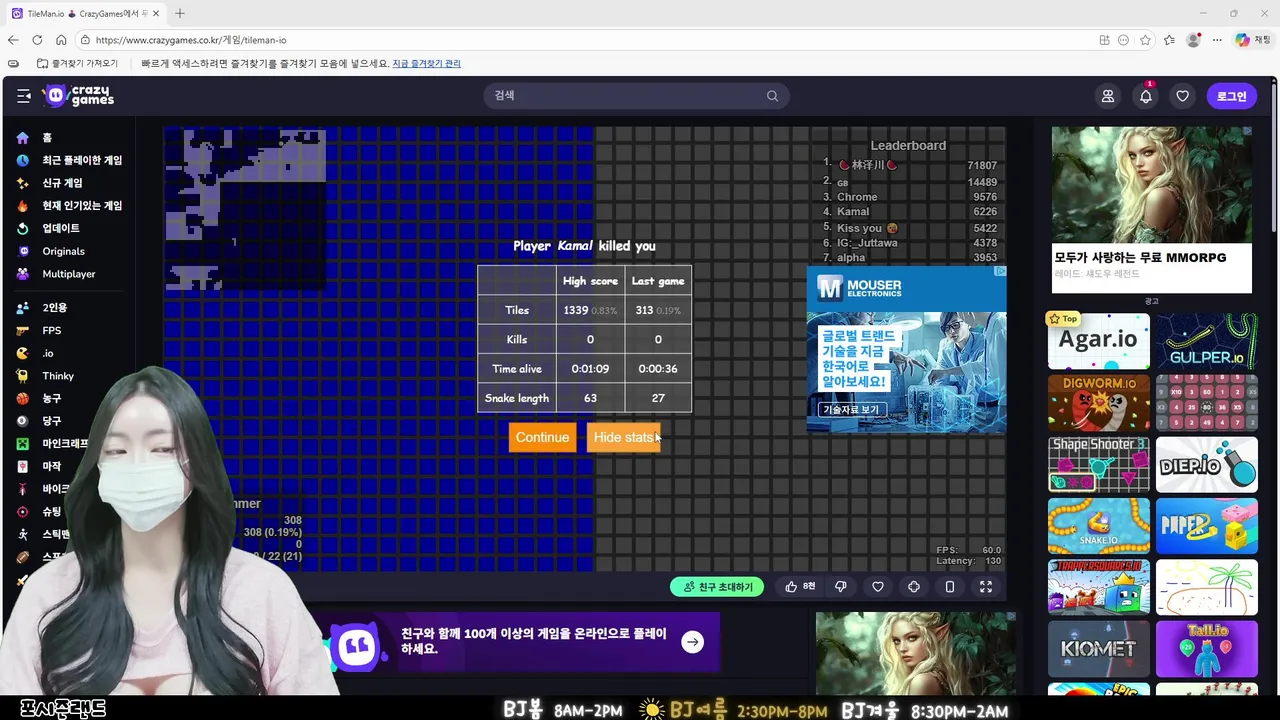Go to browser home page
The width and height of the screenshot is (1280, 720).
coord(61,40)
